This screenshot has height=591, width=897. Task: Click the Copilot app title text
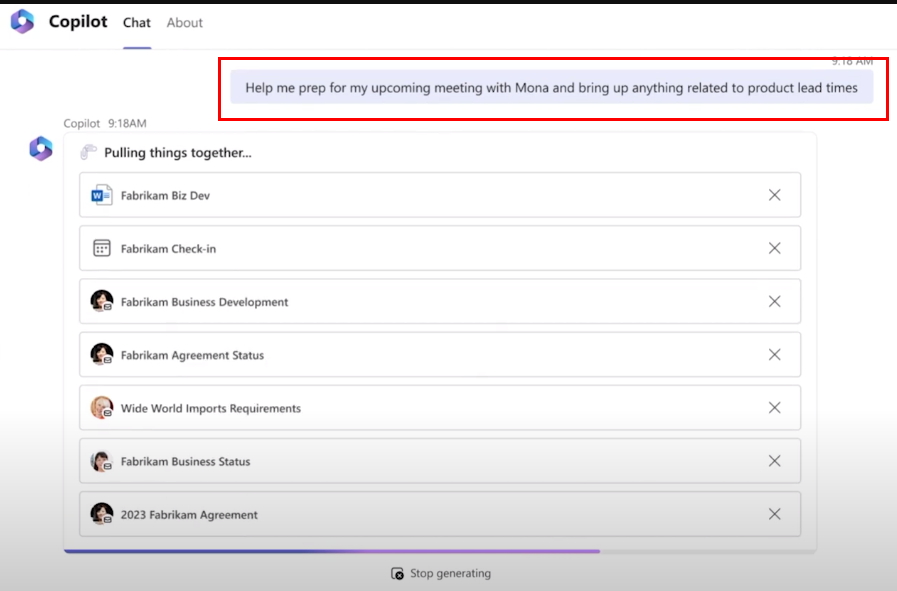(x=78, y=22)
